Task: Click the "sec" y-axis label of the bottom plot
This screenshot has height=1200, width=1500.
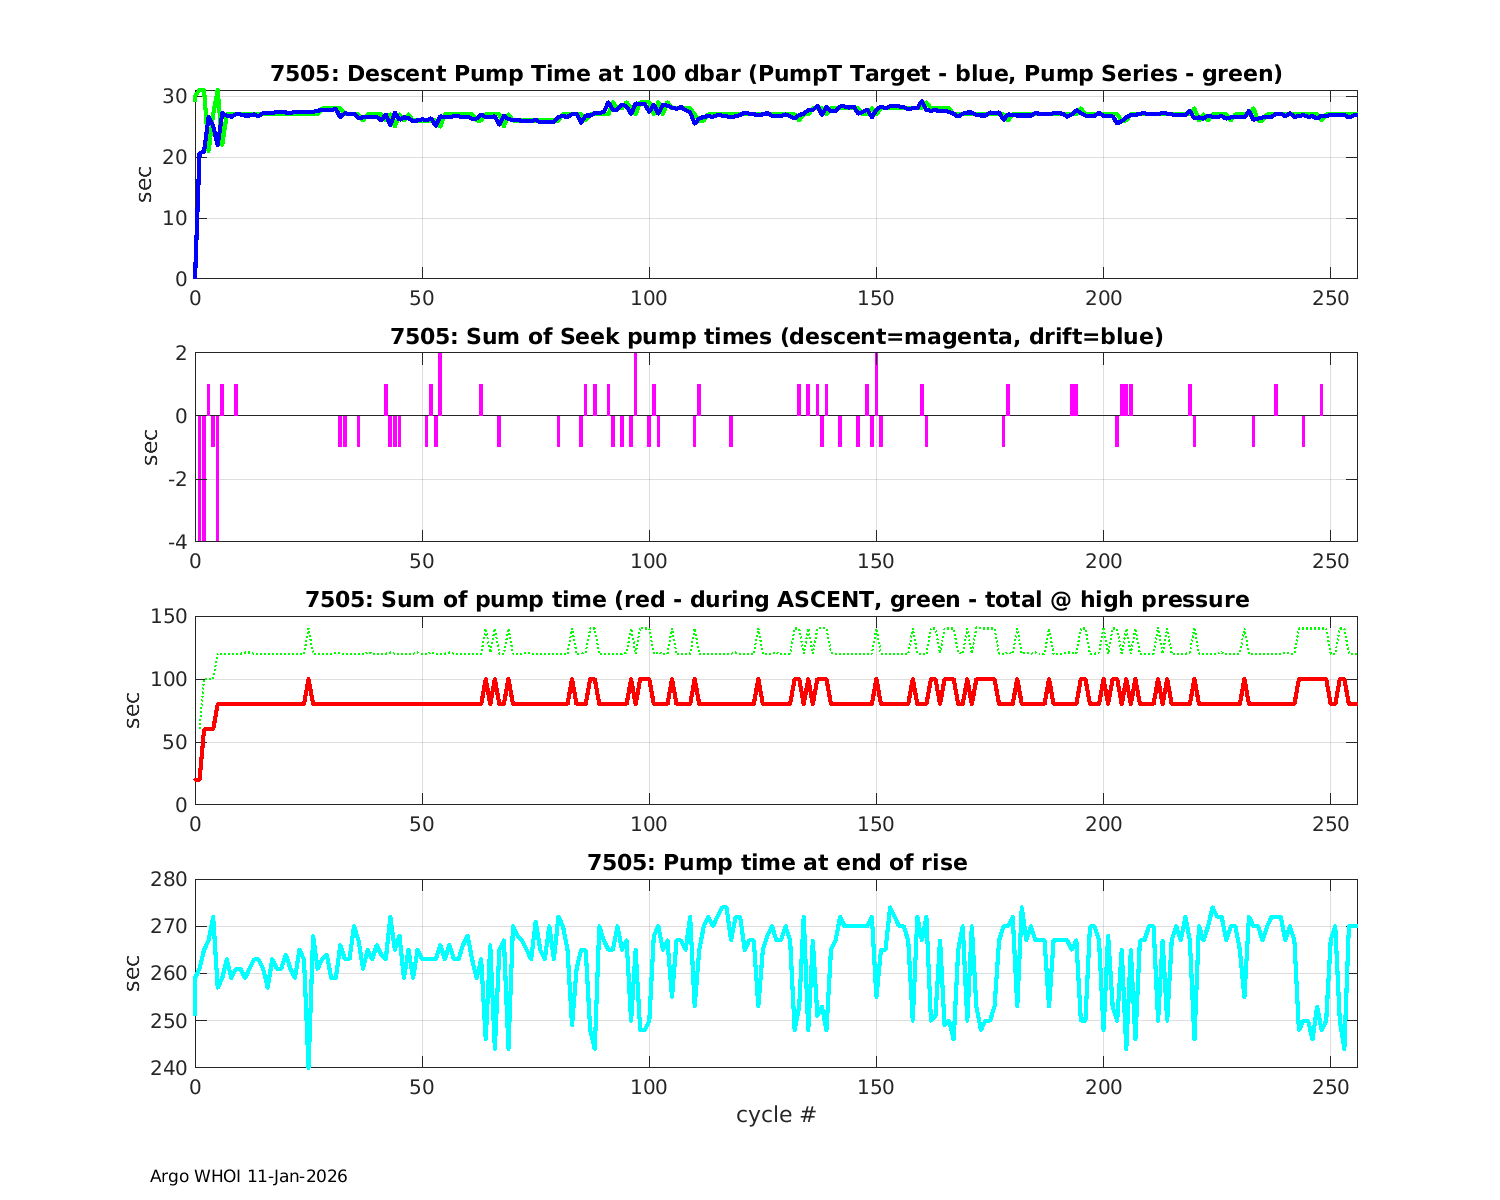Action: pos(134,973)
